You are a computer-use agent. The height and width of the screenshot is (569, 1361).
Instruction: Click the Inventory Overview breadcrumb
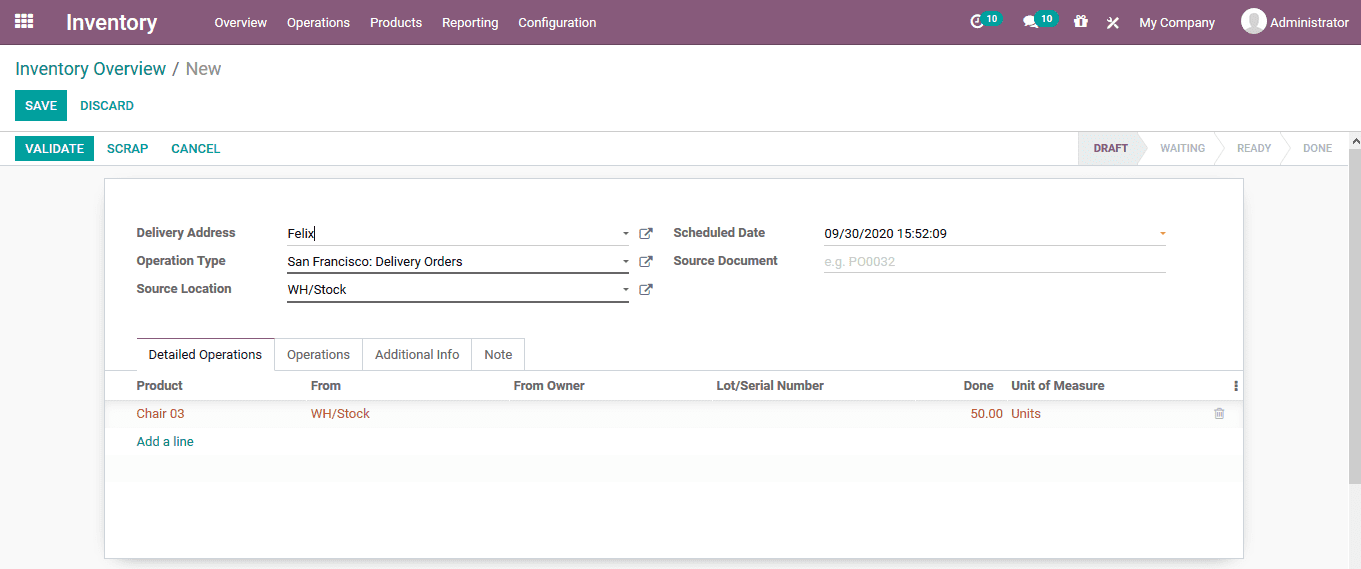pos(90,69)
